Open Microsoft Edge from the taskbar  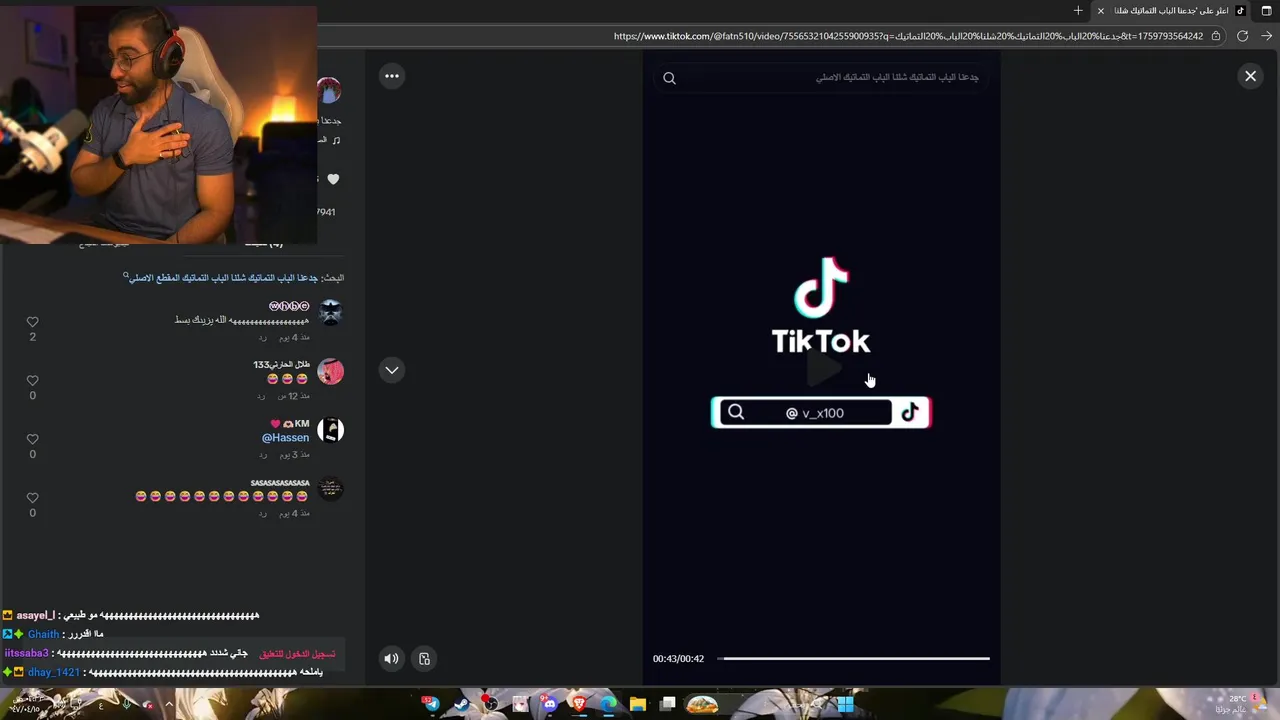pos(608,704)
